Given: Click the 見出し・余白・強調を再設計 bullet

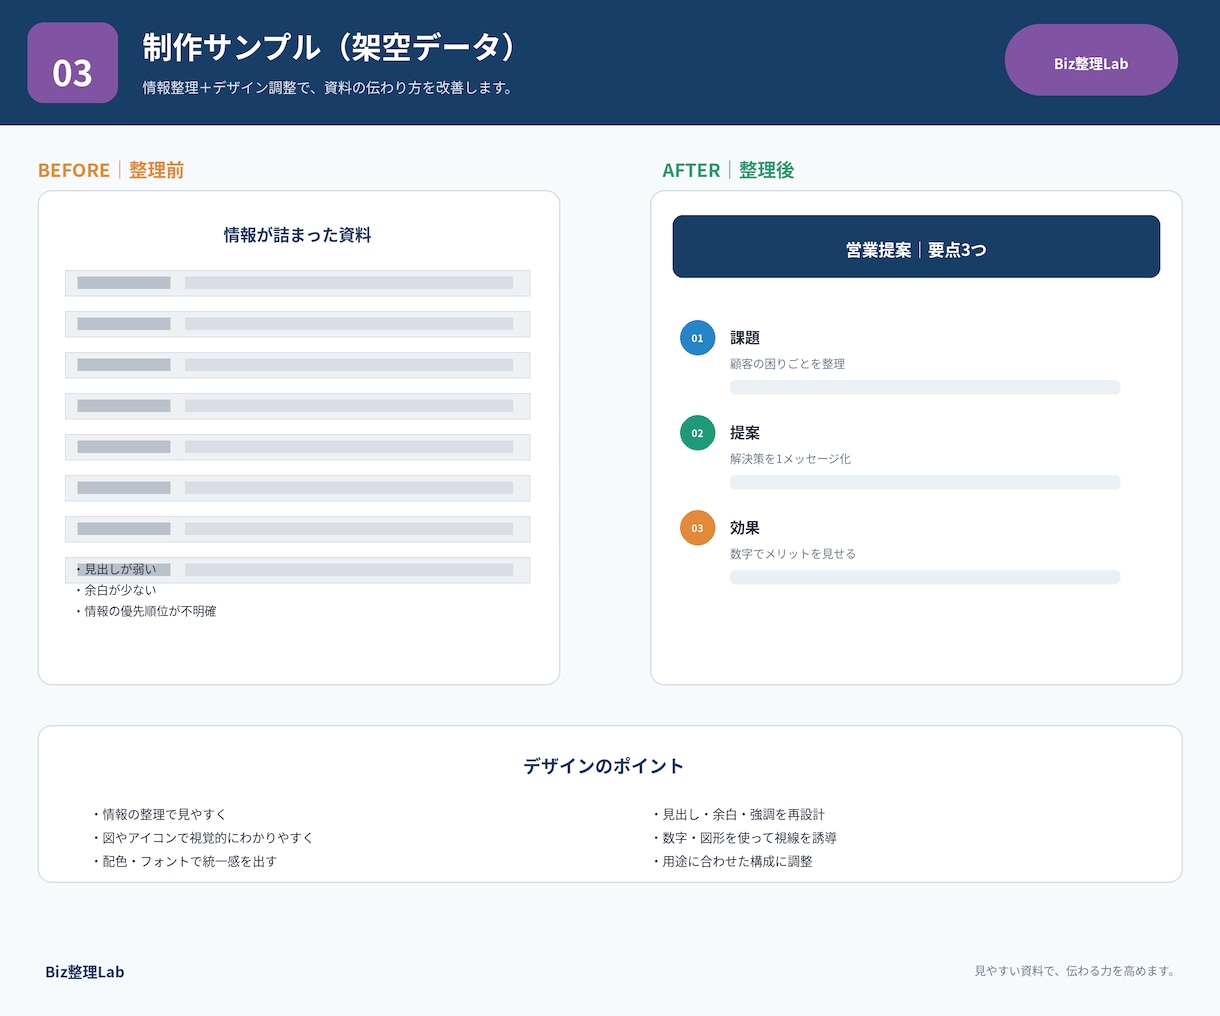Looking at the screenshot, I should [738, 814].
